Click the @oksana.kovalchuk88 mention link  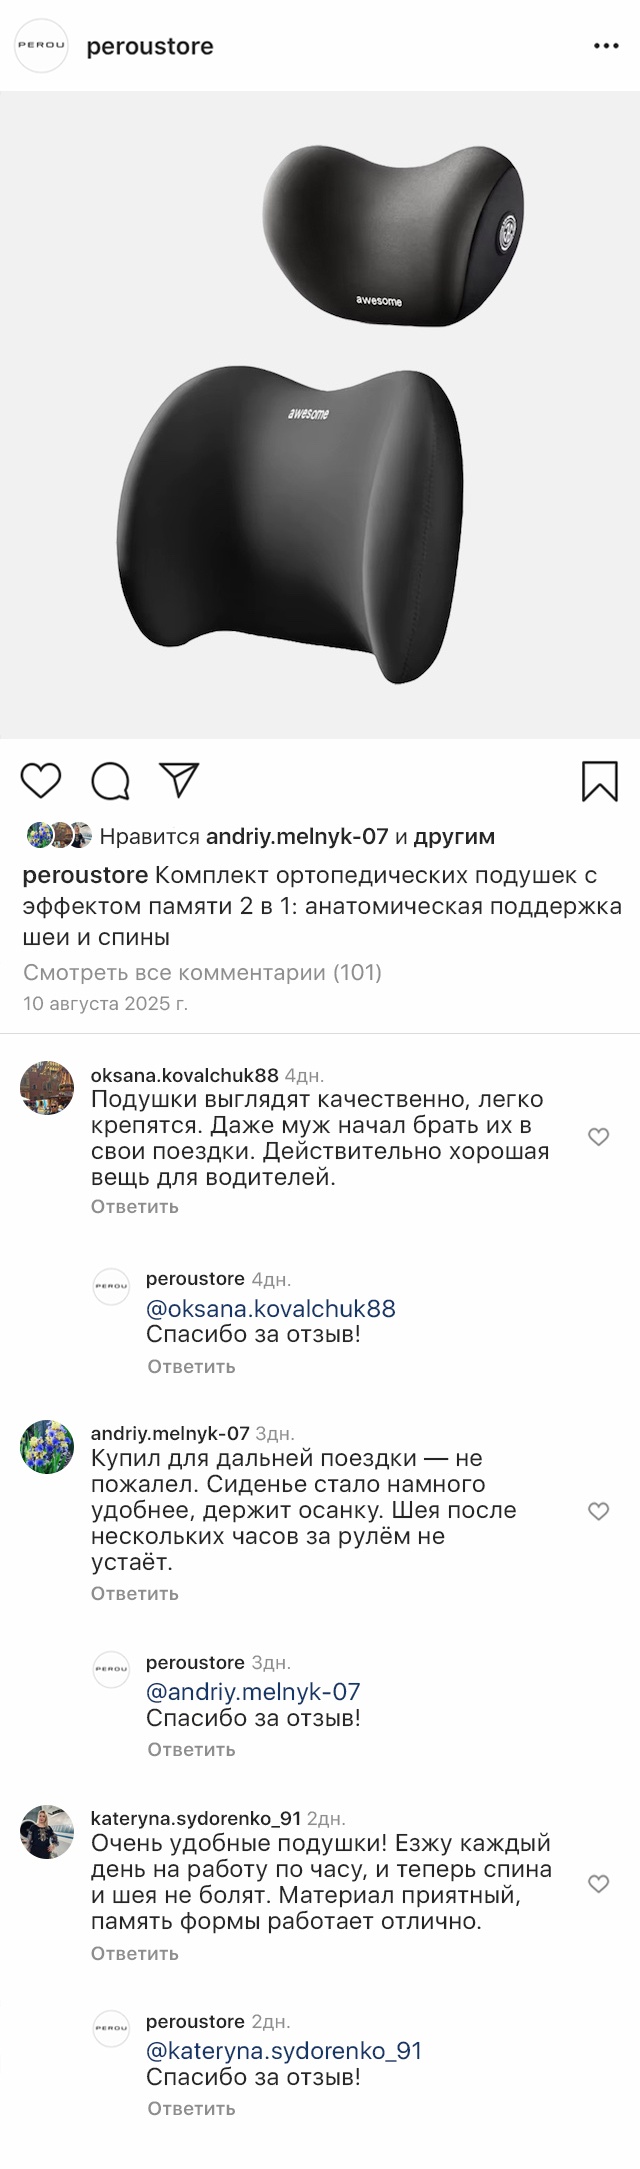(270, 1308)
